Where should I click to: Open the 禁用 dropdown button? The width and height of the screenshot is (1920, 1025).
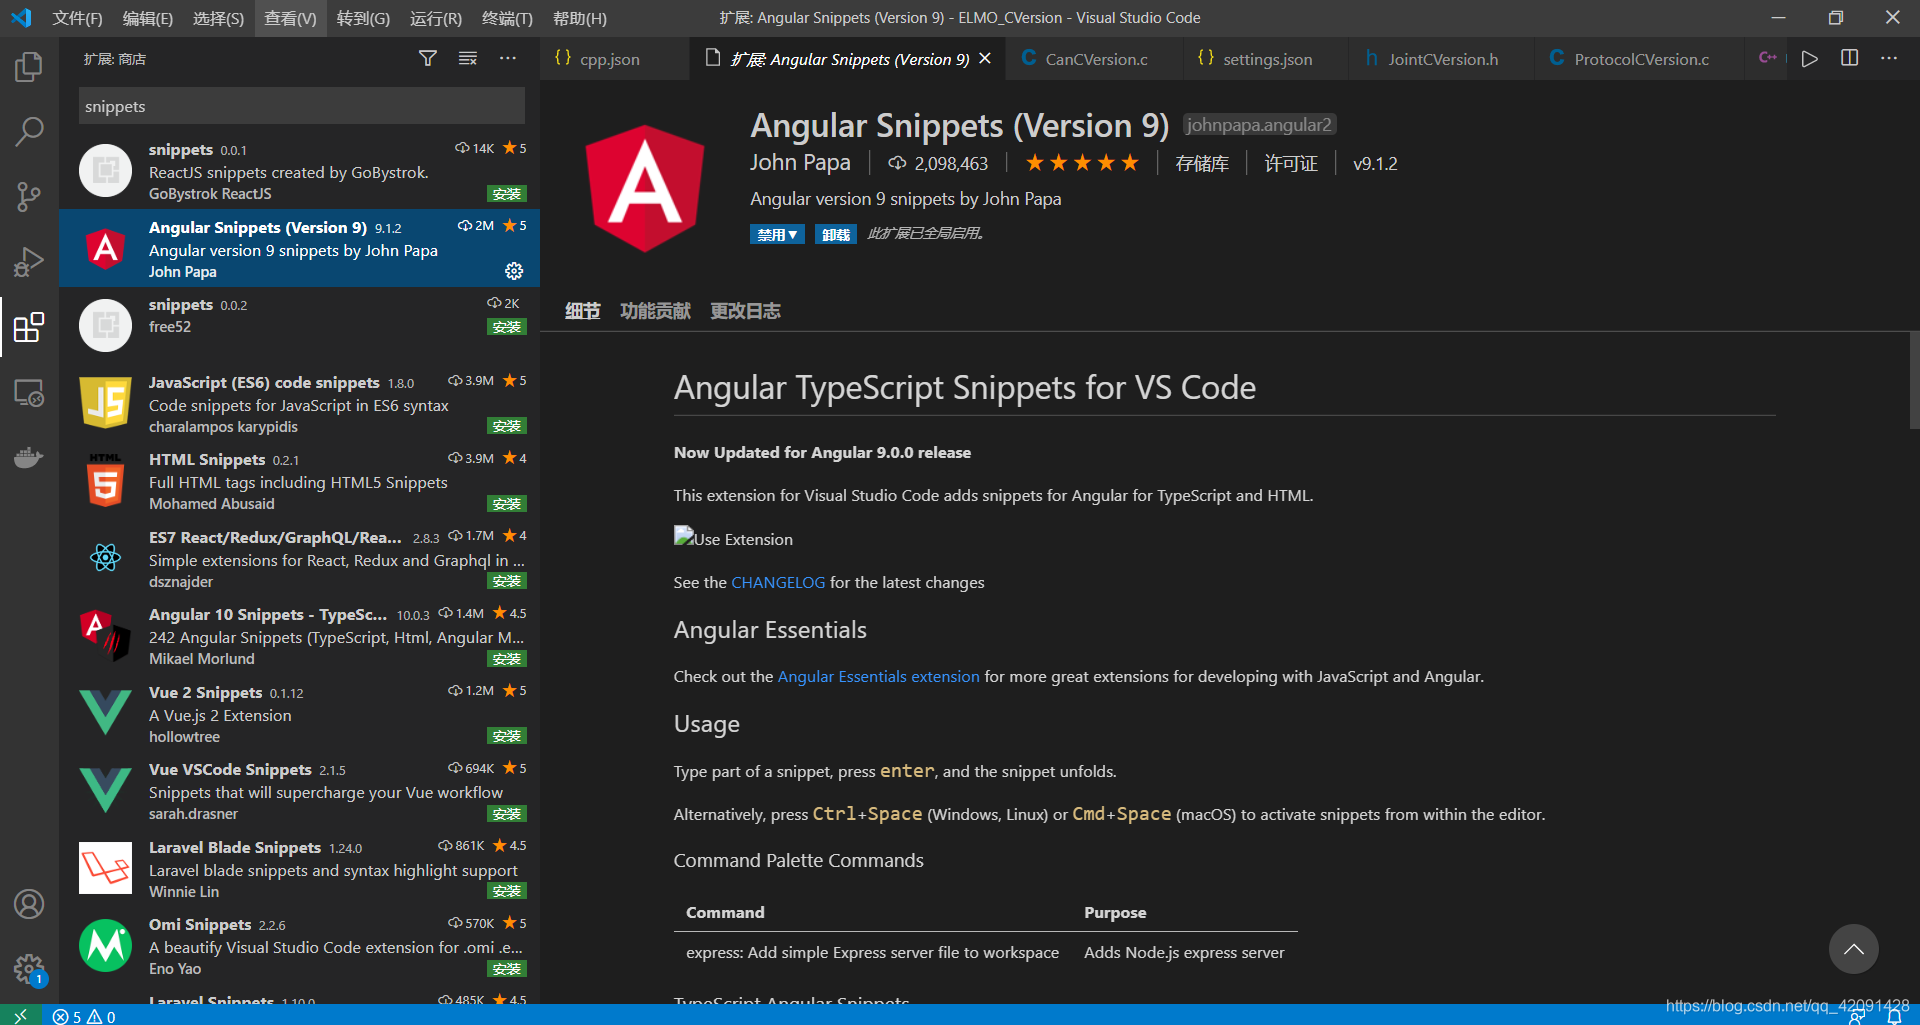click(777, 234)
